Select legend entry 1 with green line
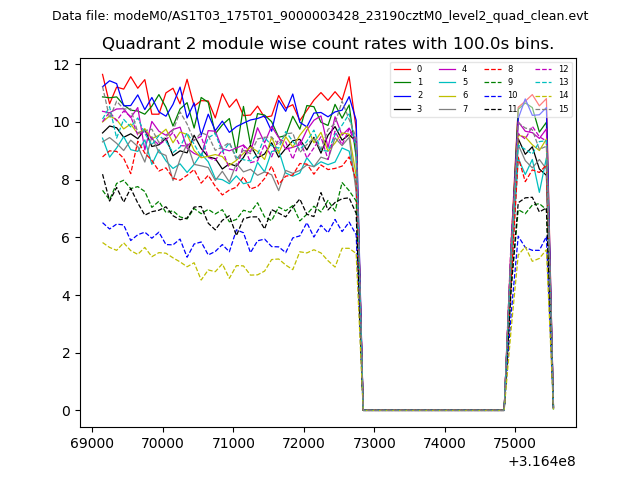 (402, 82)
